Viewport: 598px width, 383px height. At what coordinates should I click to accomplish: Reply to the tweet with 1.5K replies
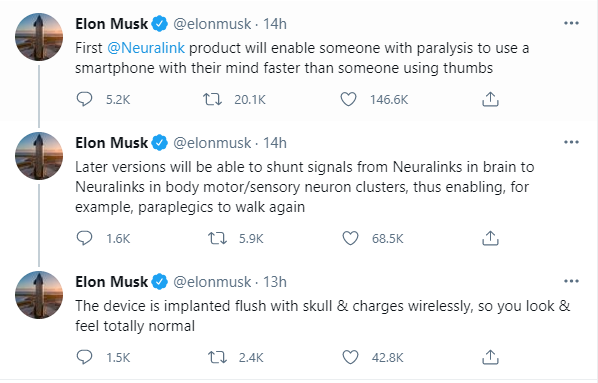click(84, 357)
